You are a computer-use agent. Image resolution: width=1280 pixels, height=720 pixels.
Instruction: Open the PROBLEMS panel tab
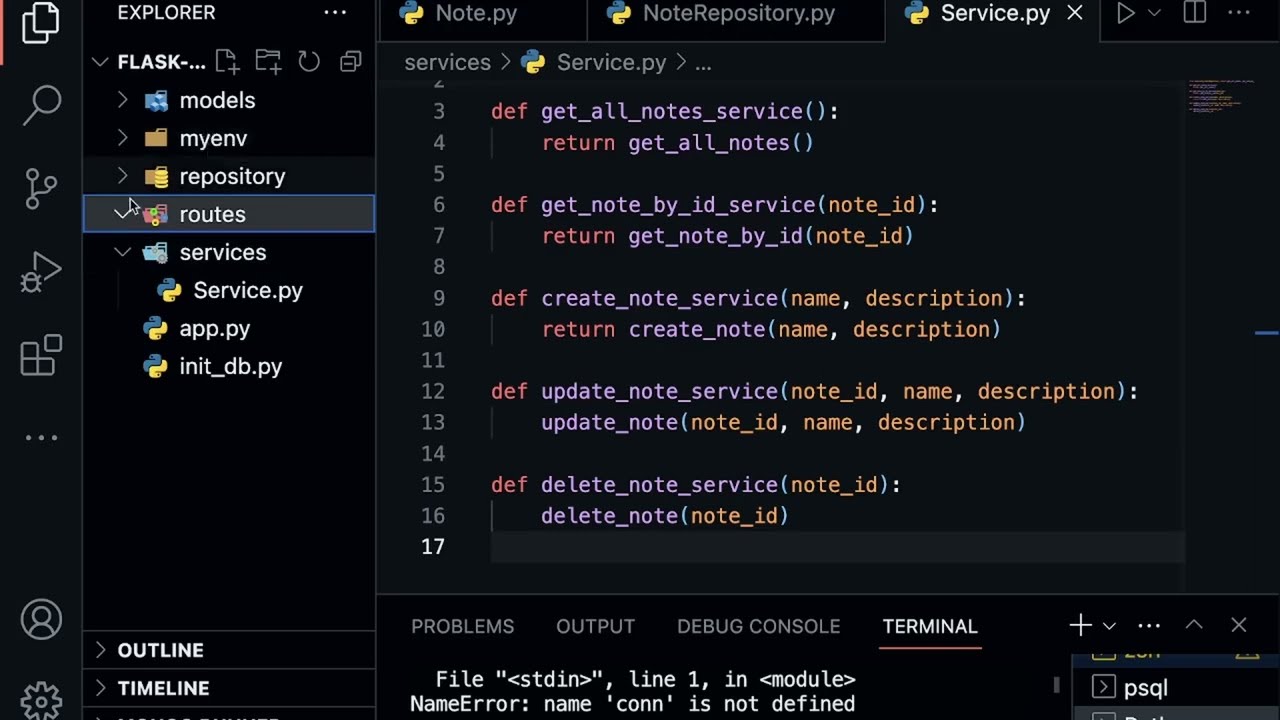click(462, 626)
